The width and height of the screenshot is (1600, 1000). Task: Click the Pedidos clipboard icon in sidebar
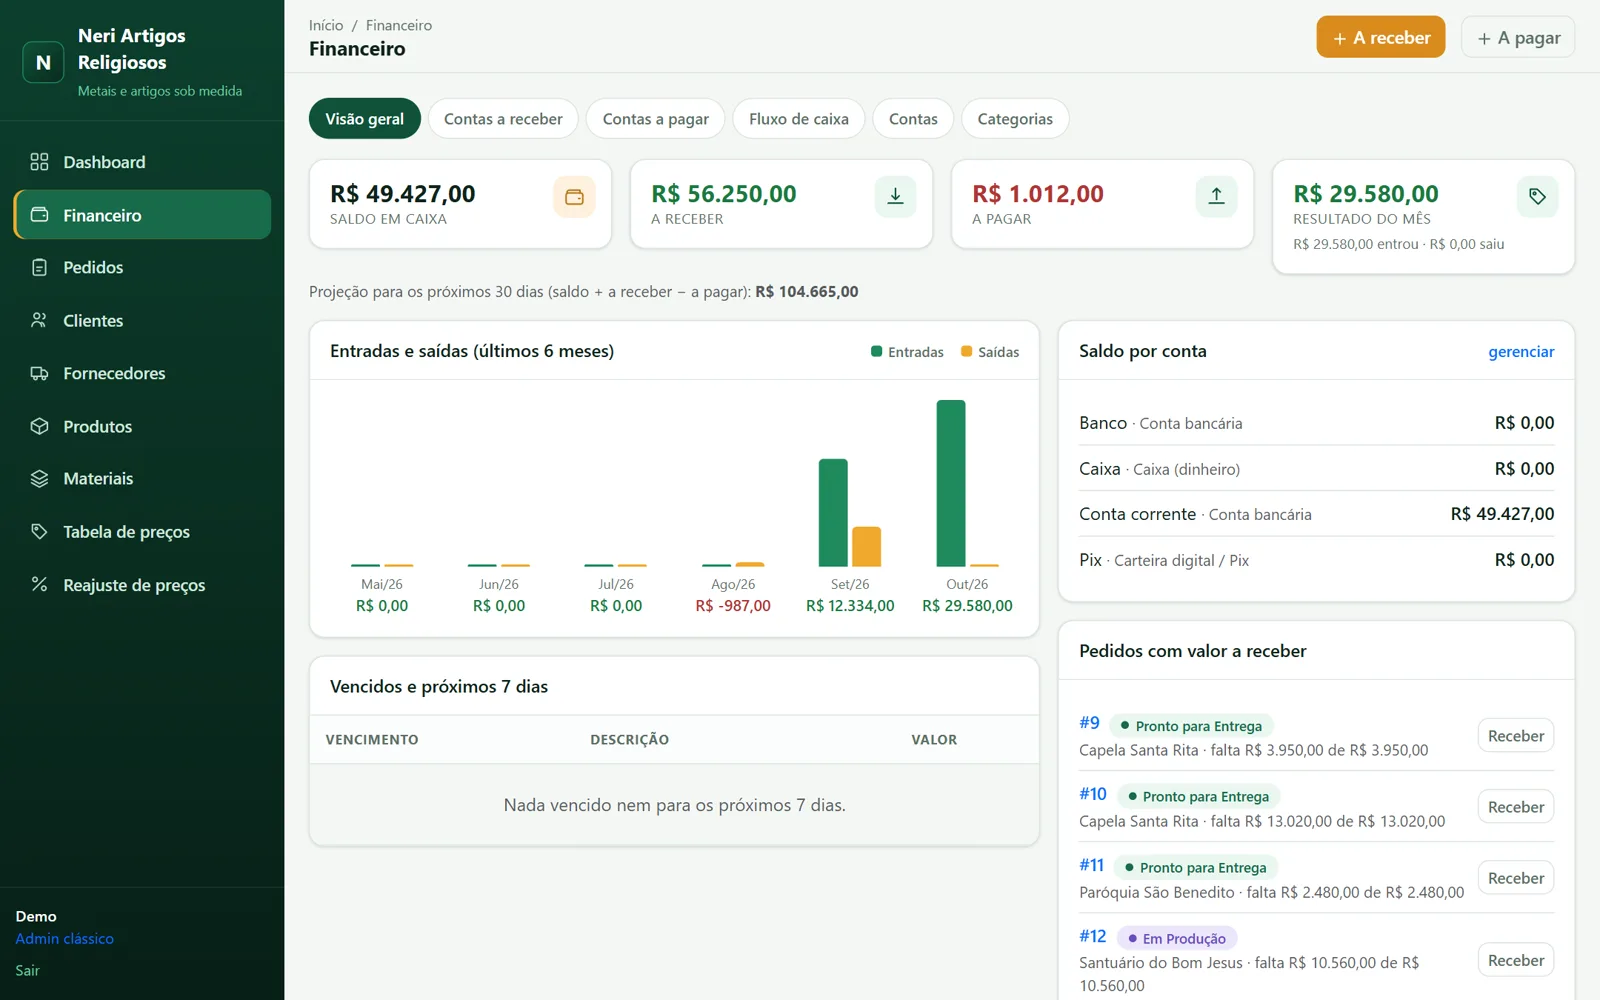(x=39, y=268)
